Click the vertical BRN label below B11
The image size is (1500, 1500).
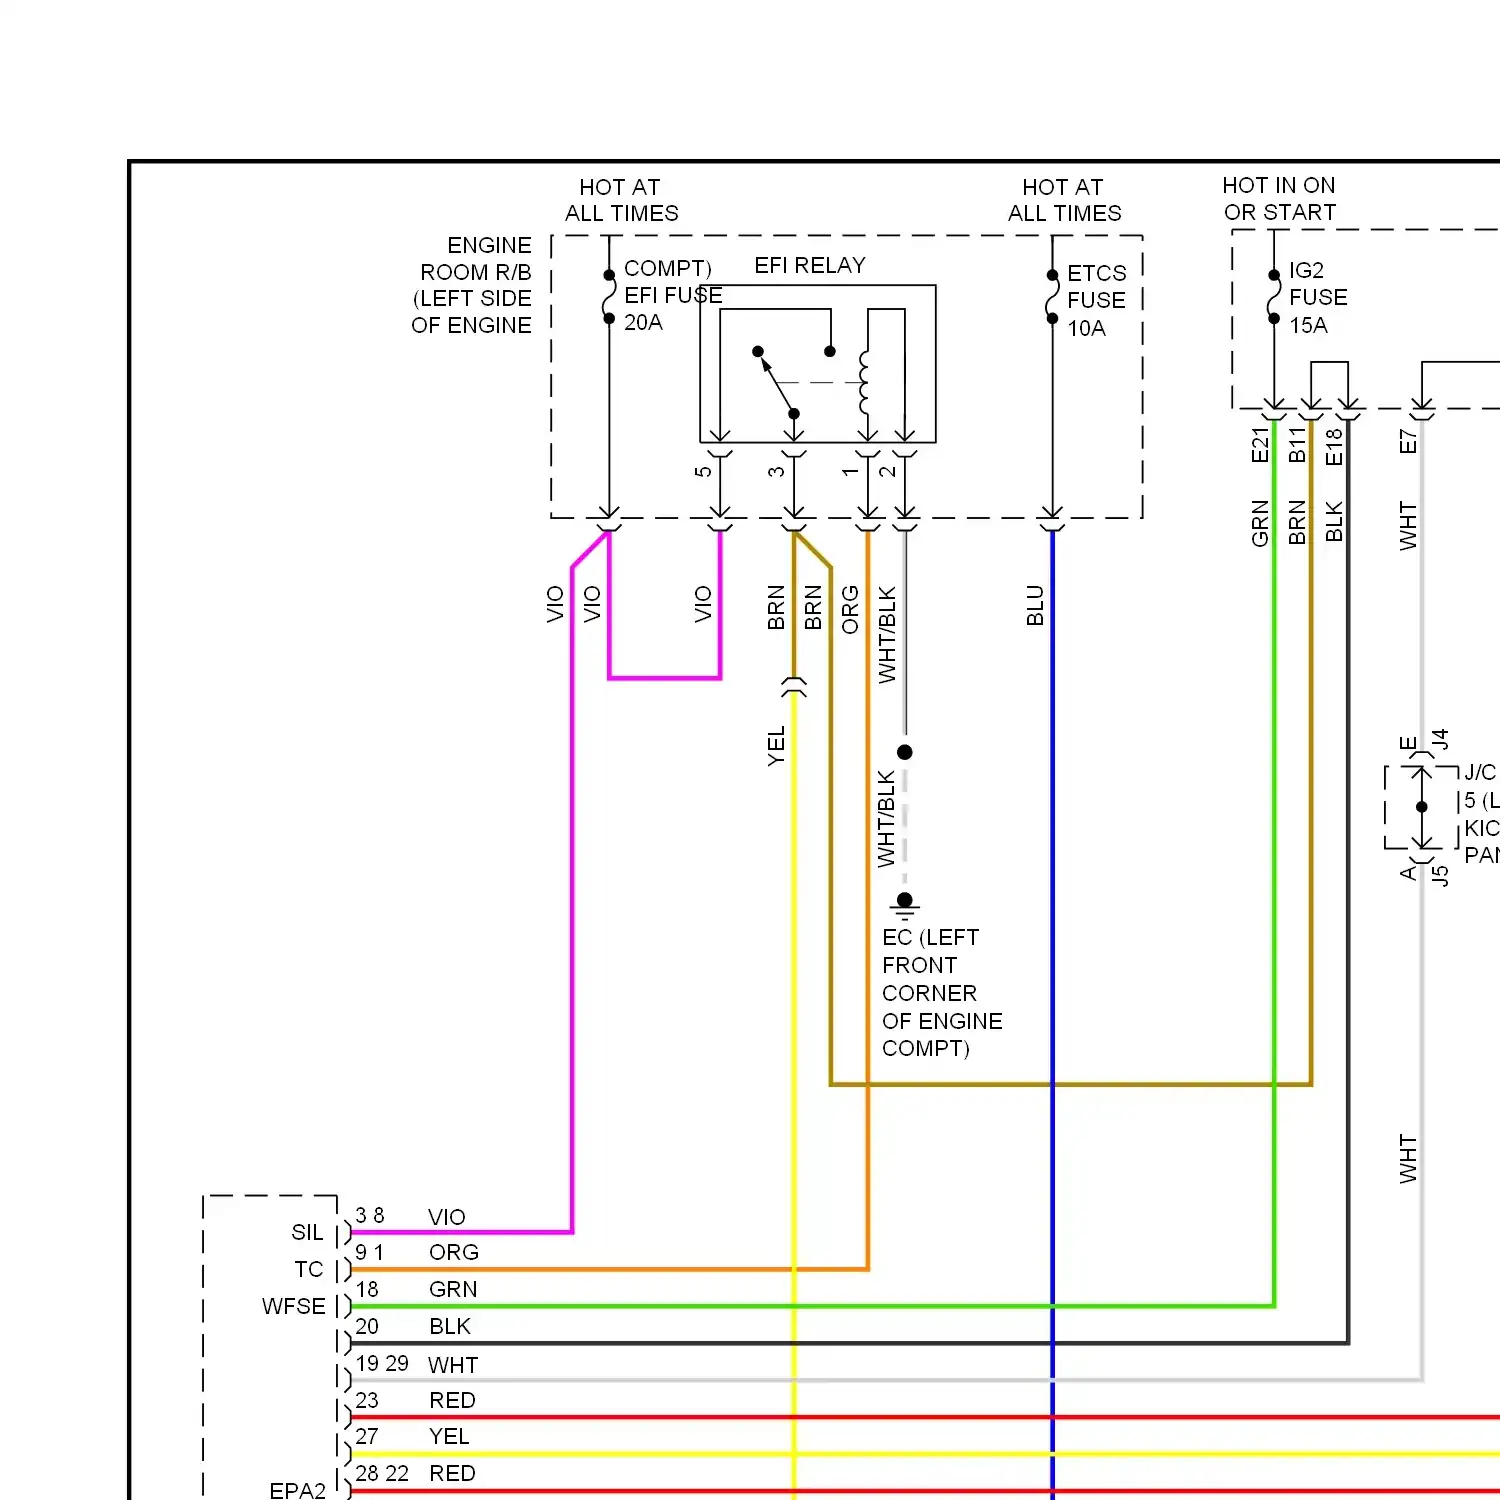point(1297,522)
